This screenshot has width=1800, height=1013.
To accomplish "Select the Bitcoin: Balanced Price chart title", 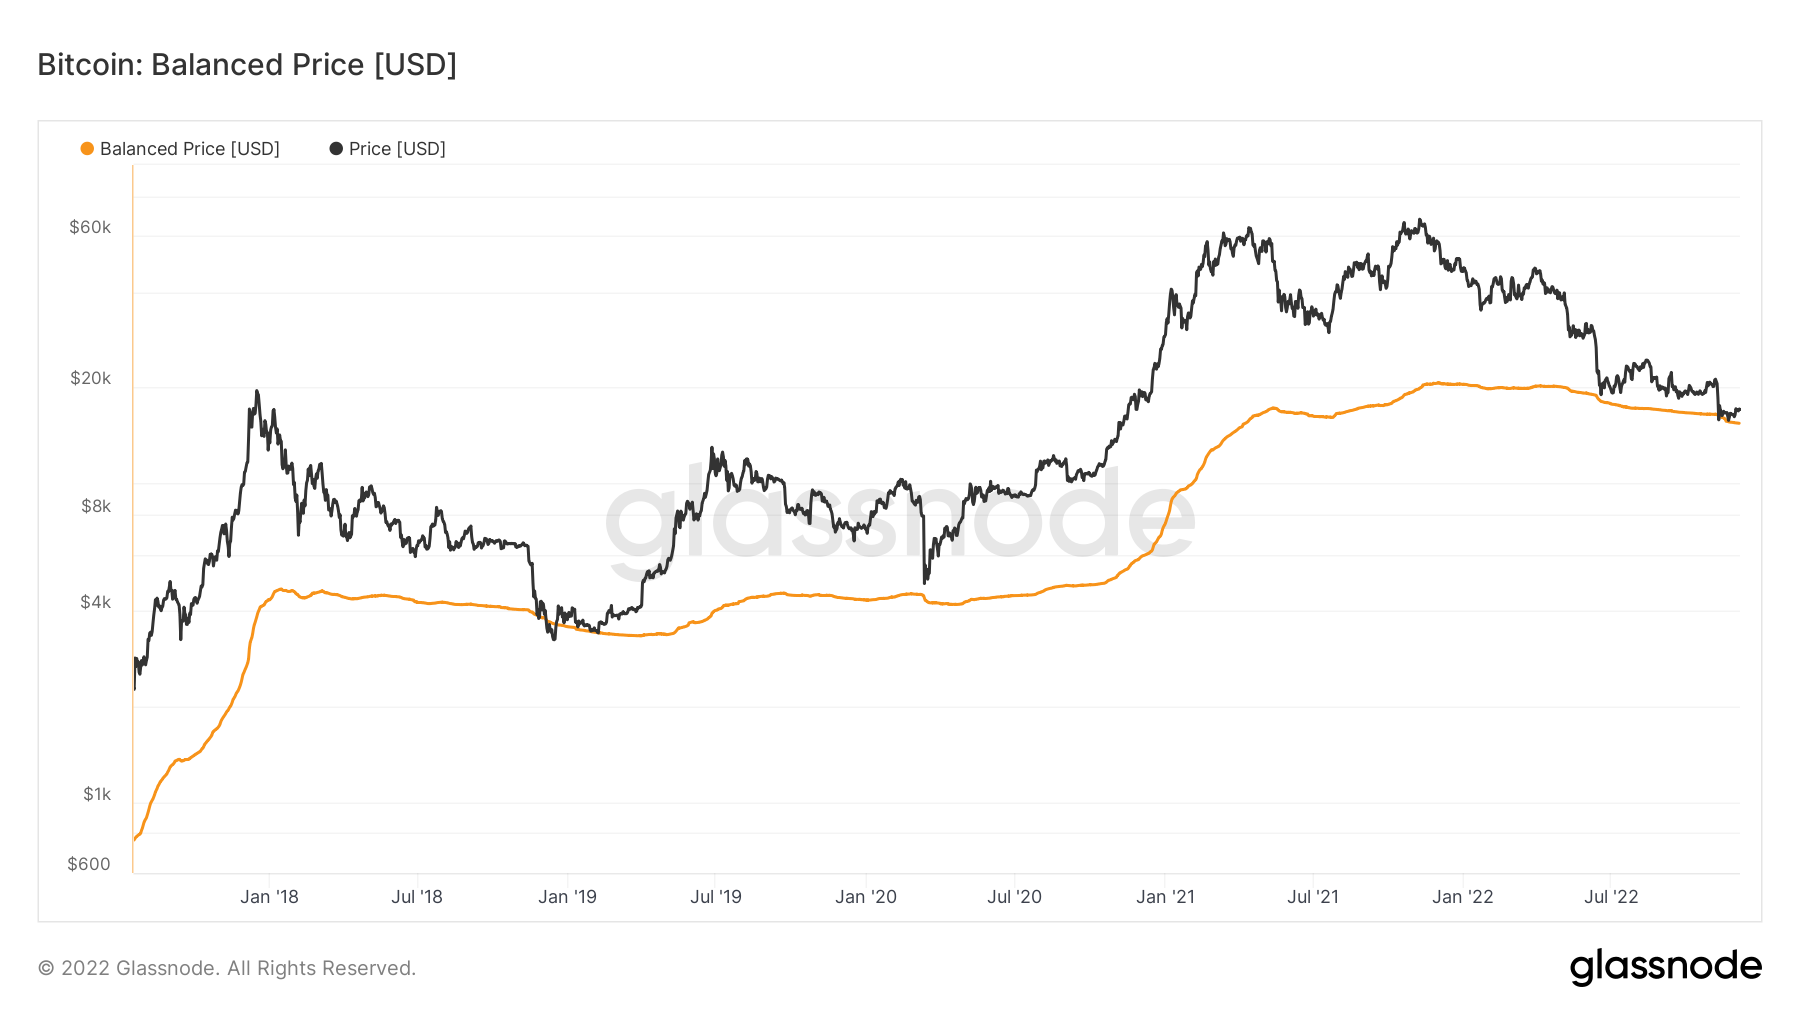I will pos(247,65).
